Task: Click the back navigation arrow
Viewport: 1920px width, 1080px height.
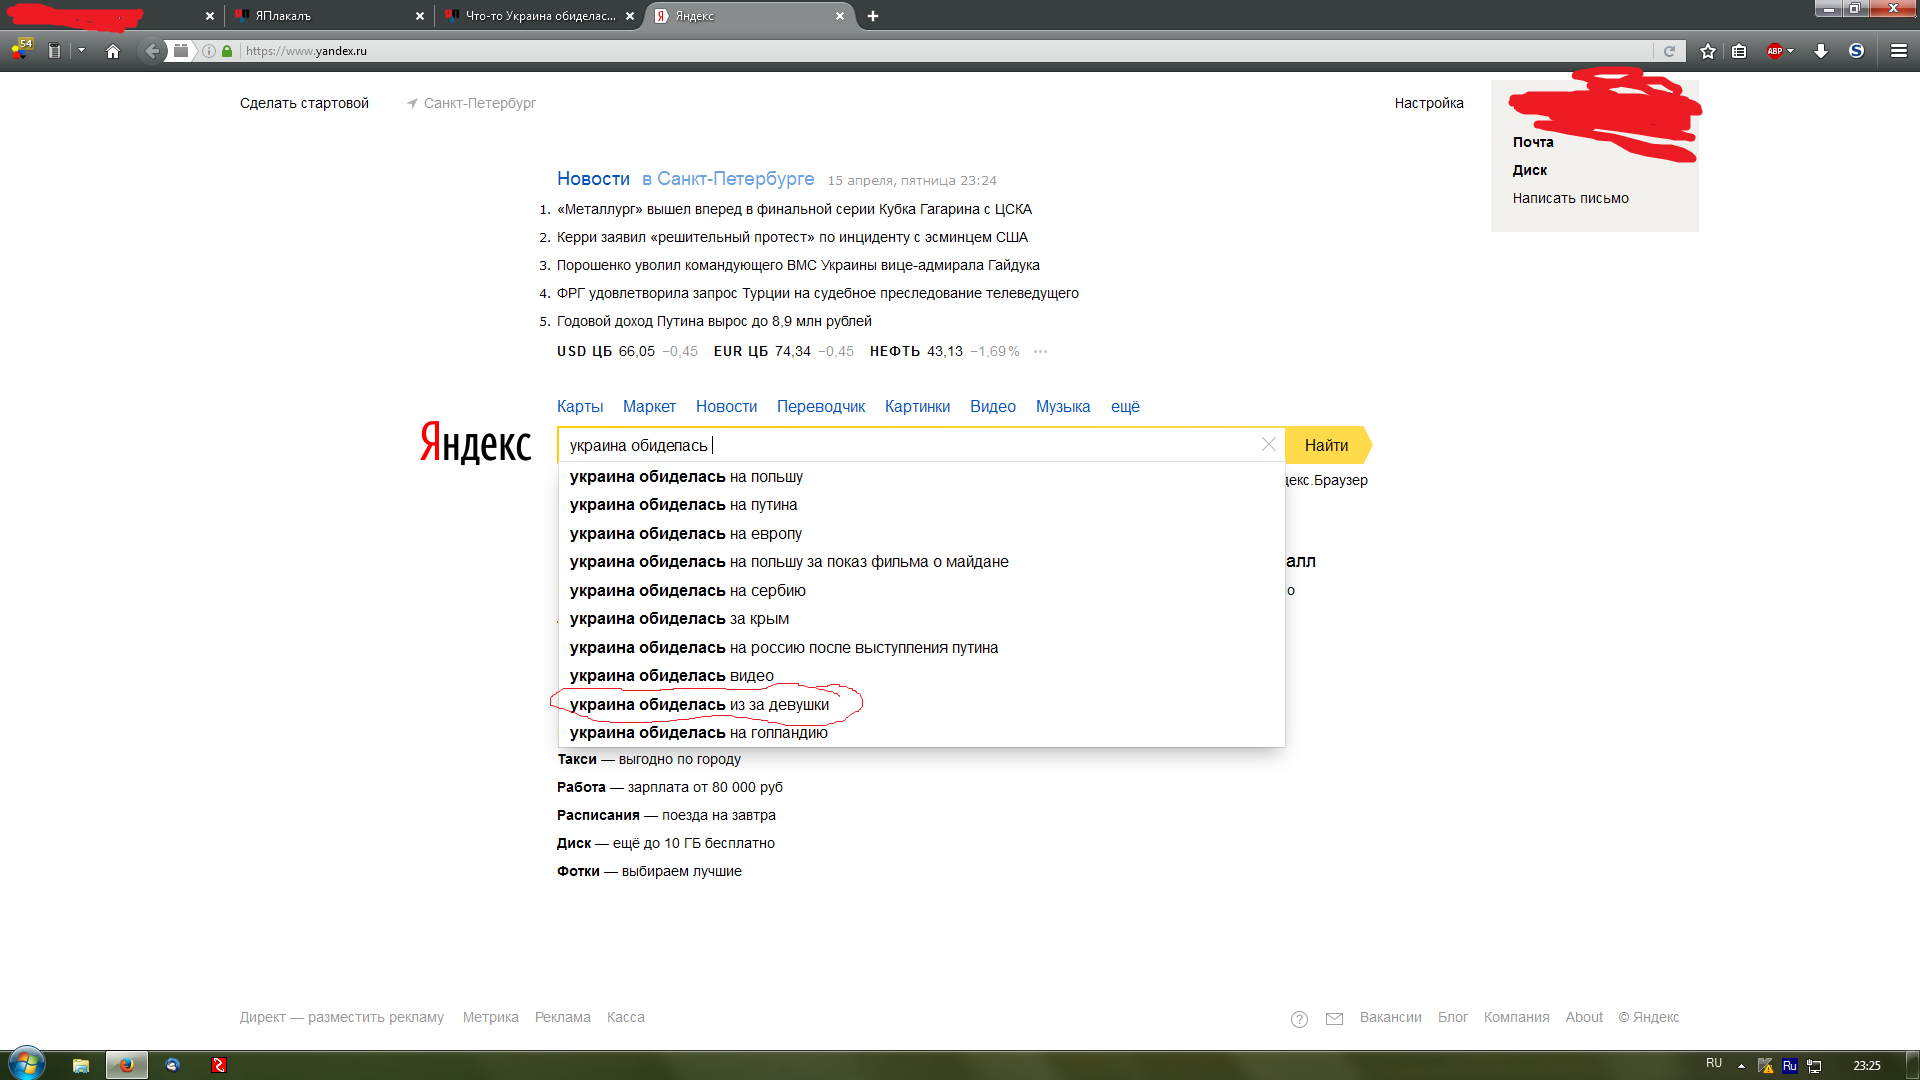Action: [151, 51]
